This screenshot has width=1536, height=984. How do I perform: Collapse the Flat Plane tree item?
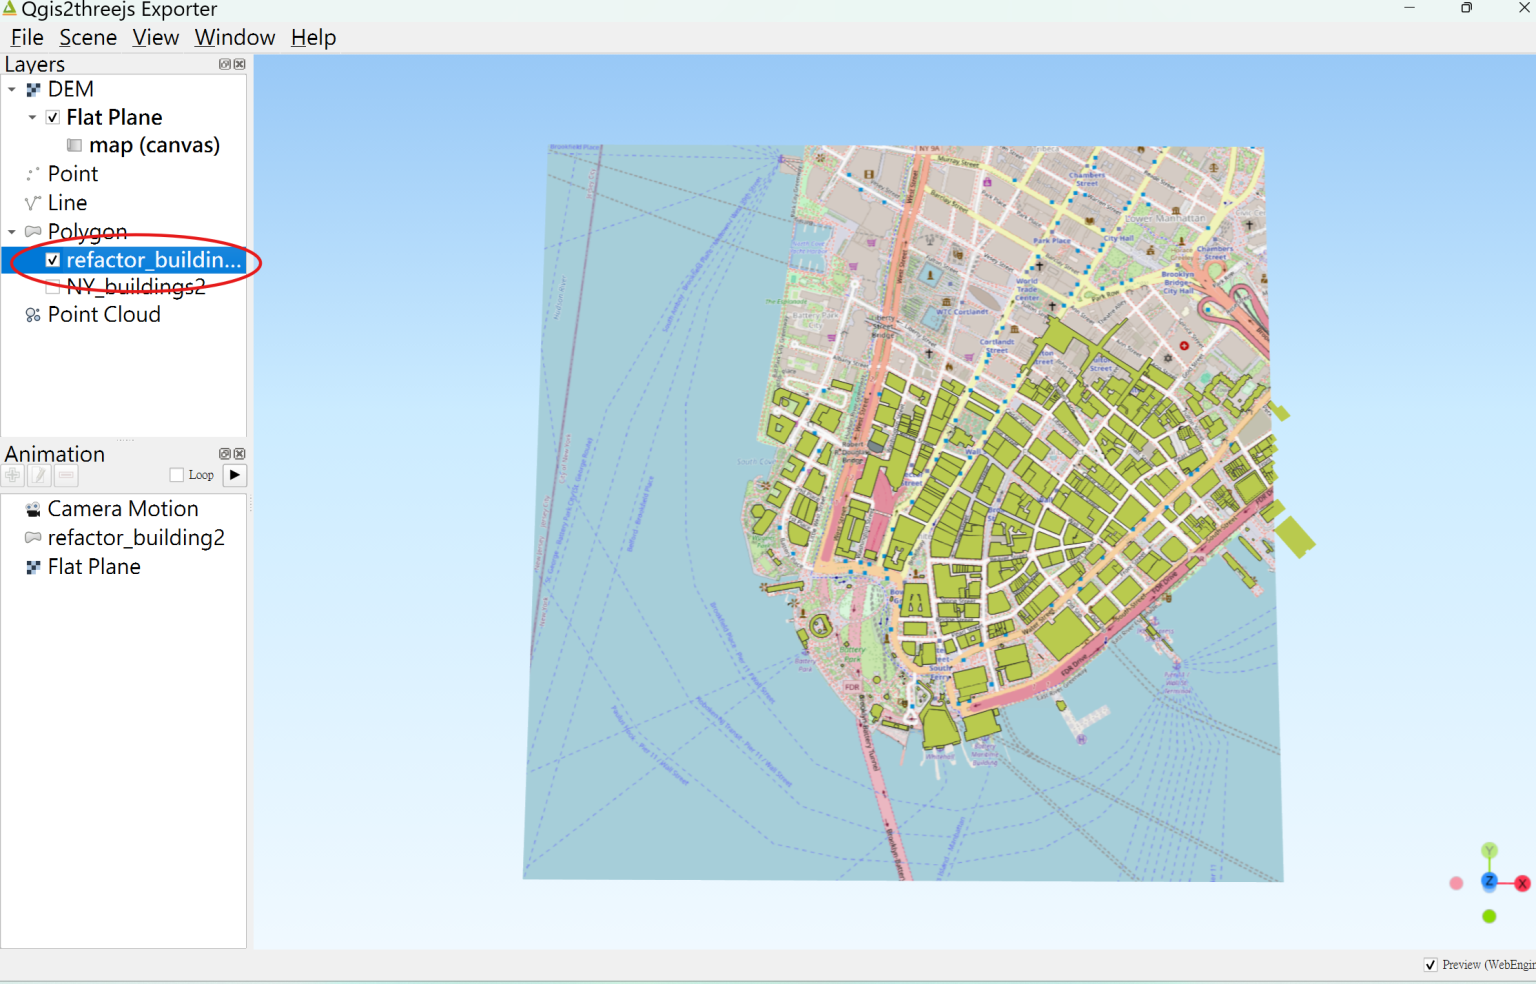[x=31, y=117]
